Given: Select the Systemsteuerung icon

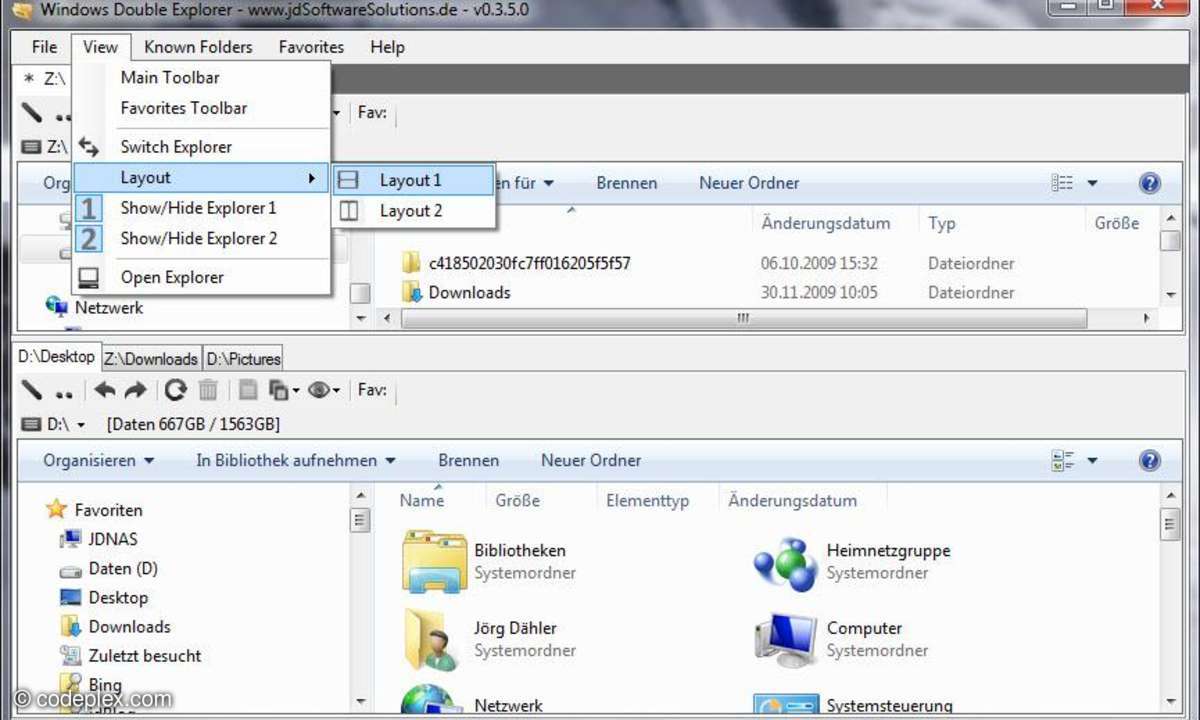Looking at the screenshot, I should (x=786, y=702).
